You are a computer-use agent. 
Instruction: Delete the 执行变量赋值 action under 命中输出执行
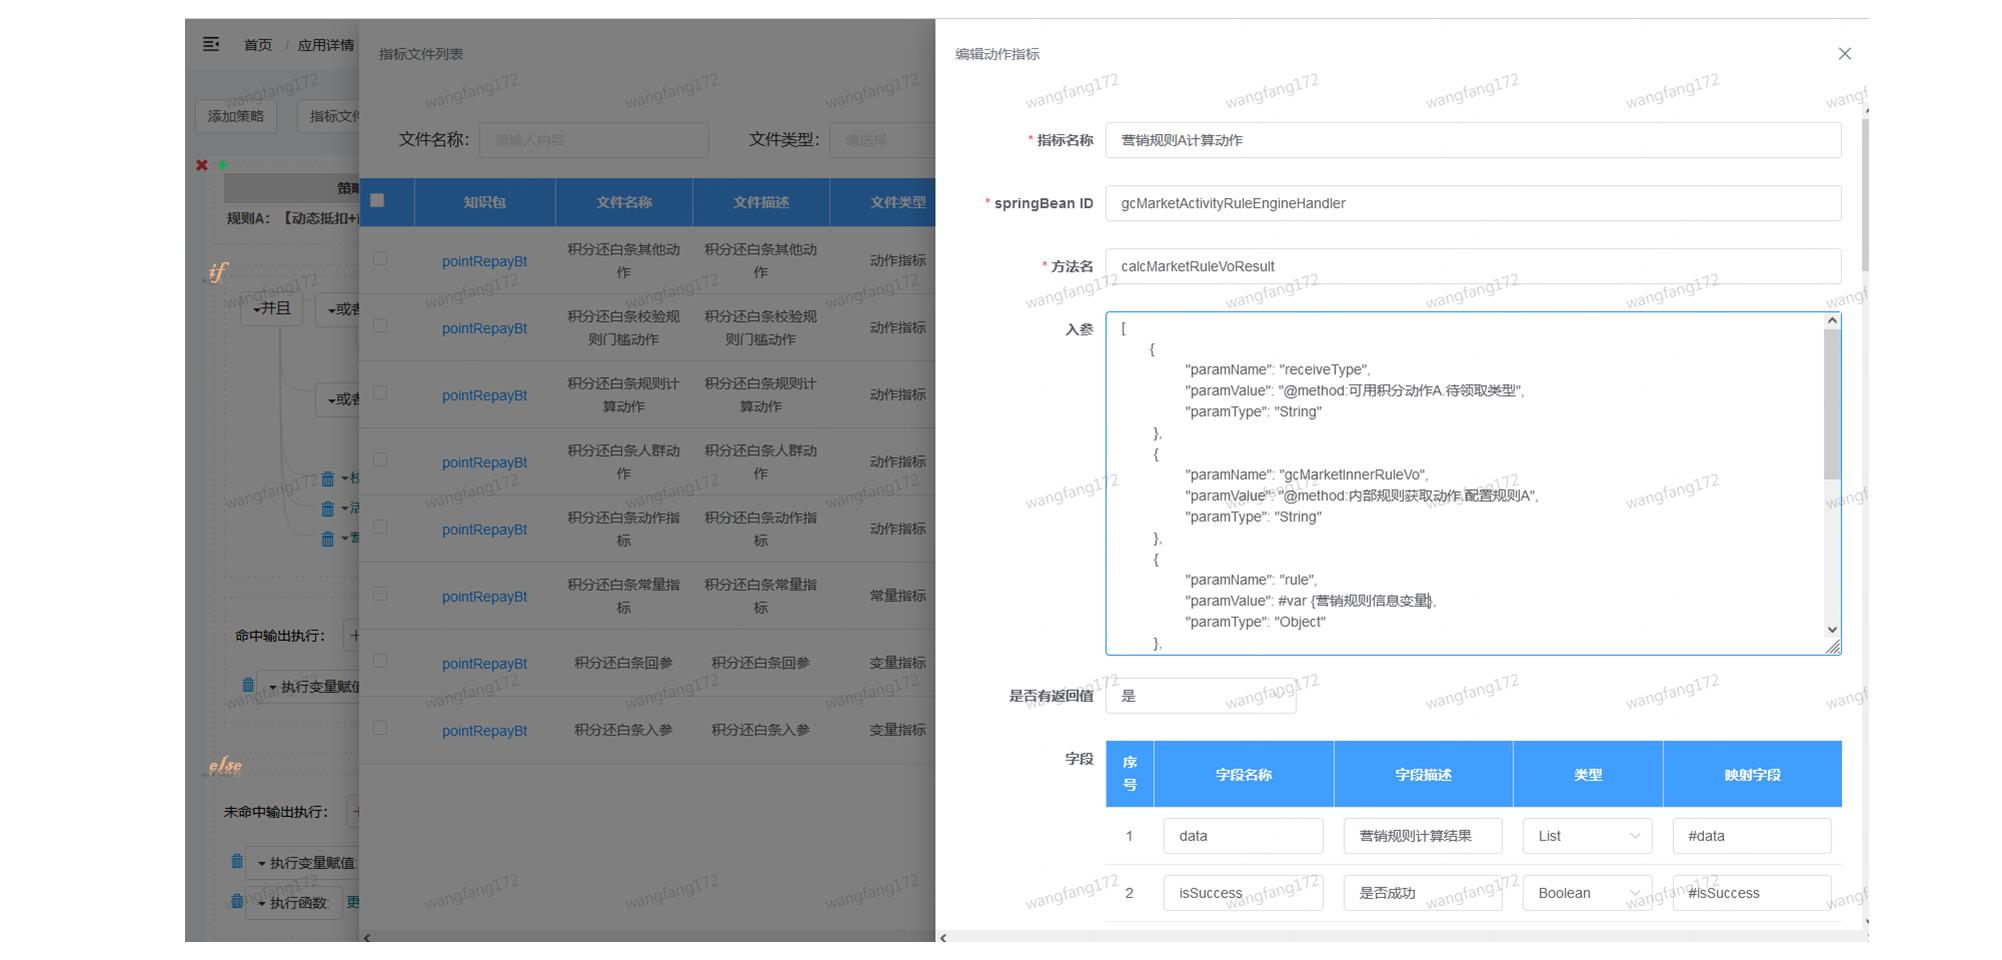click(x=248, y=685)
